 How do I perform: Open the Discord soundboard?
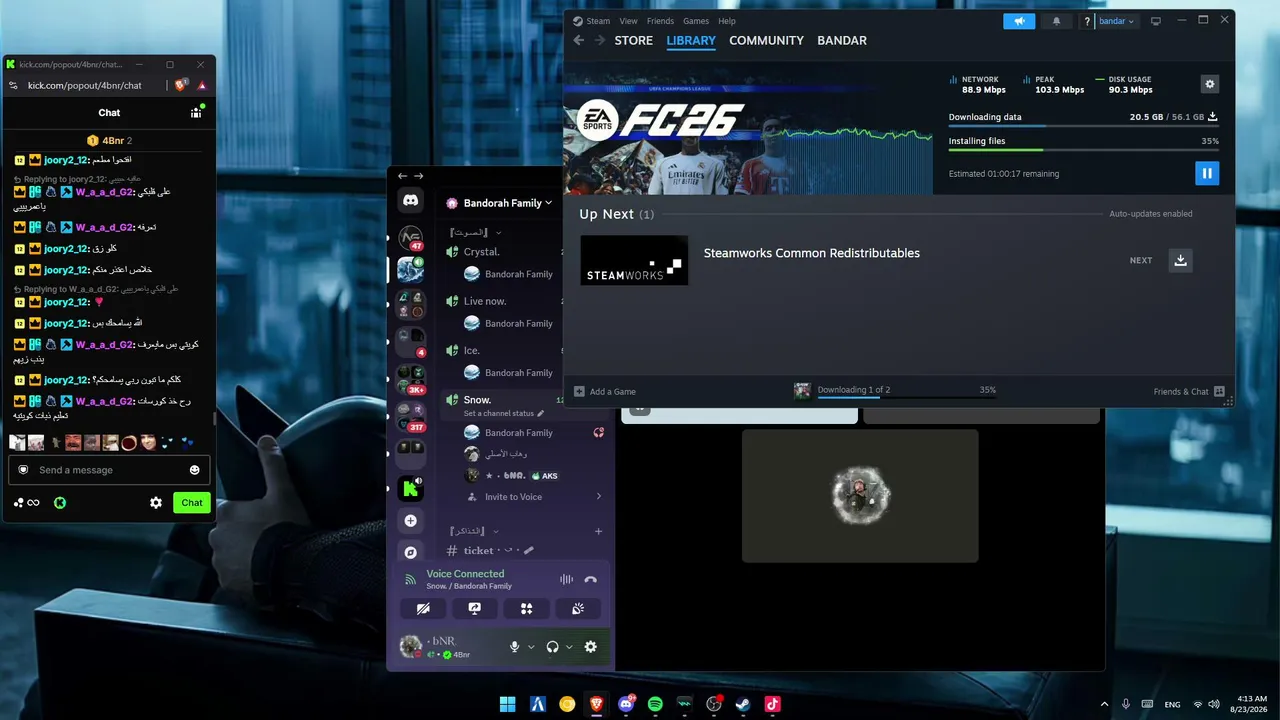(x=578, y=608)
